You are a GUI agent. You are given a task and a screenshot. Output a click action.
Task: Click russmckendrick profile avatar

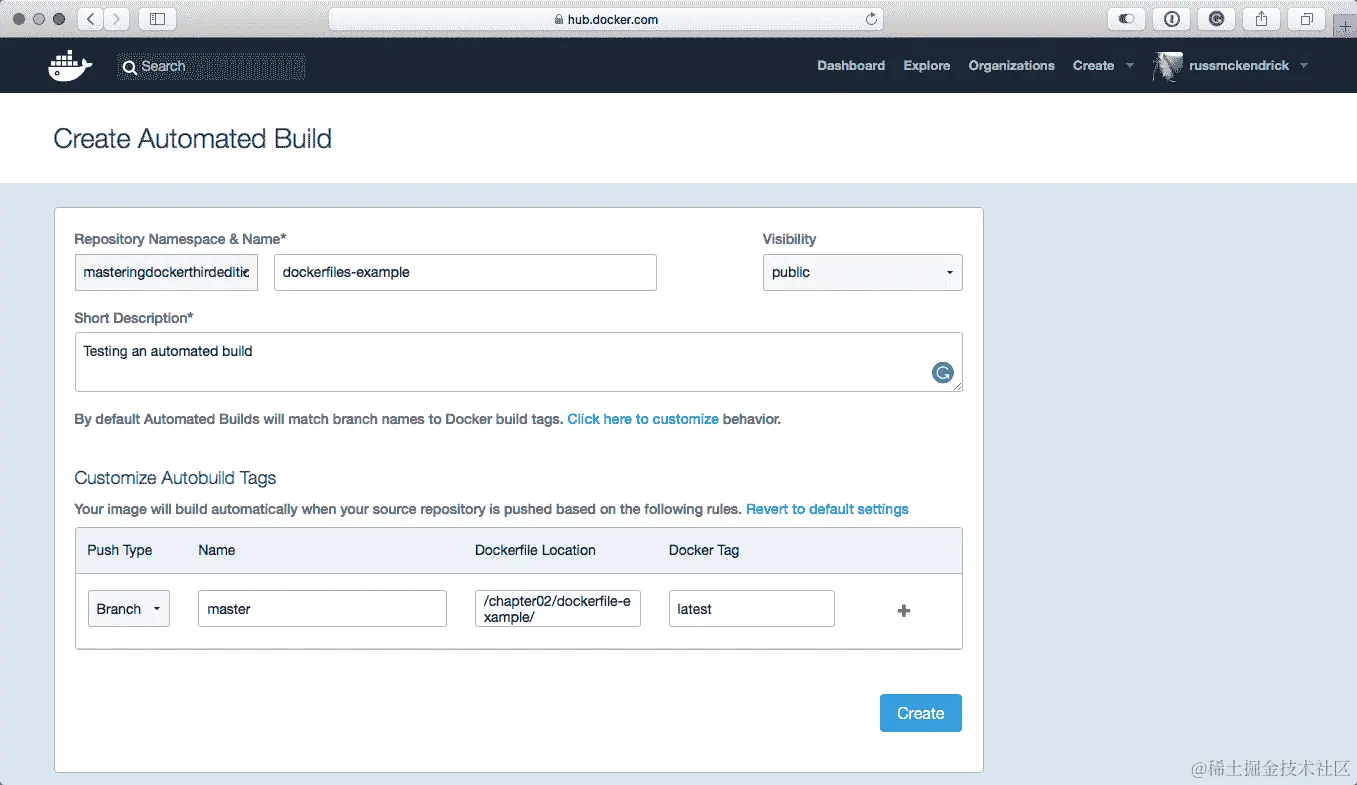coord(1168,66)
